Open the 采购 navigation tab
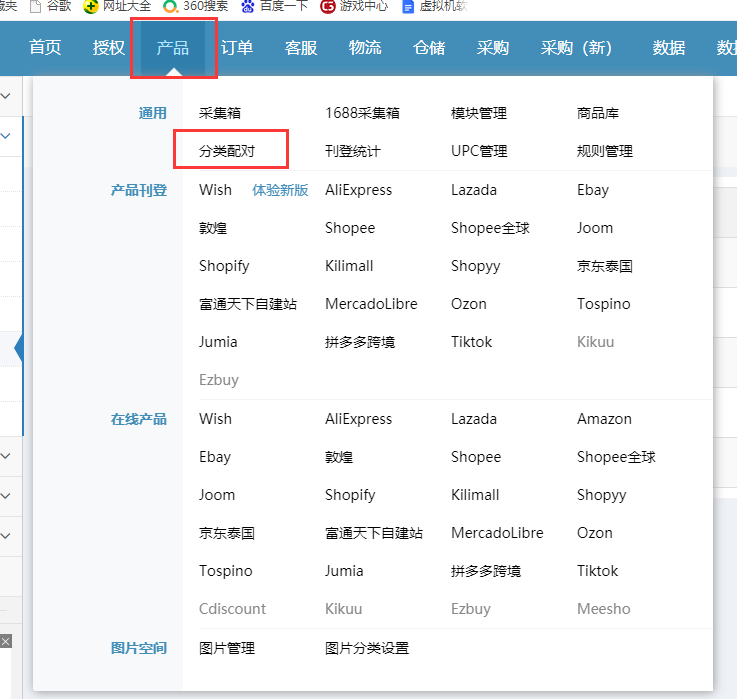The image size is (737, 699). (493, 47)
